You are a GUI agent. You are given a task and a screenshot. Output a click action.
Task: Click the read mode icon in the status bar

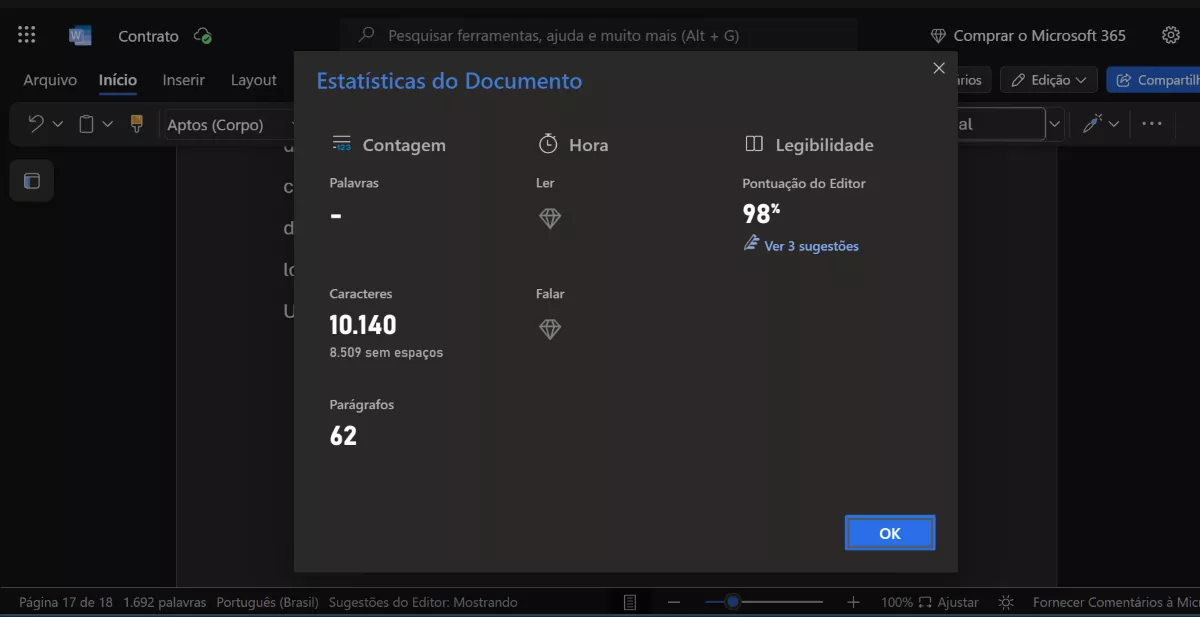[629, 601]
